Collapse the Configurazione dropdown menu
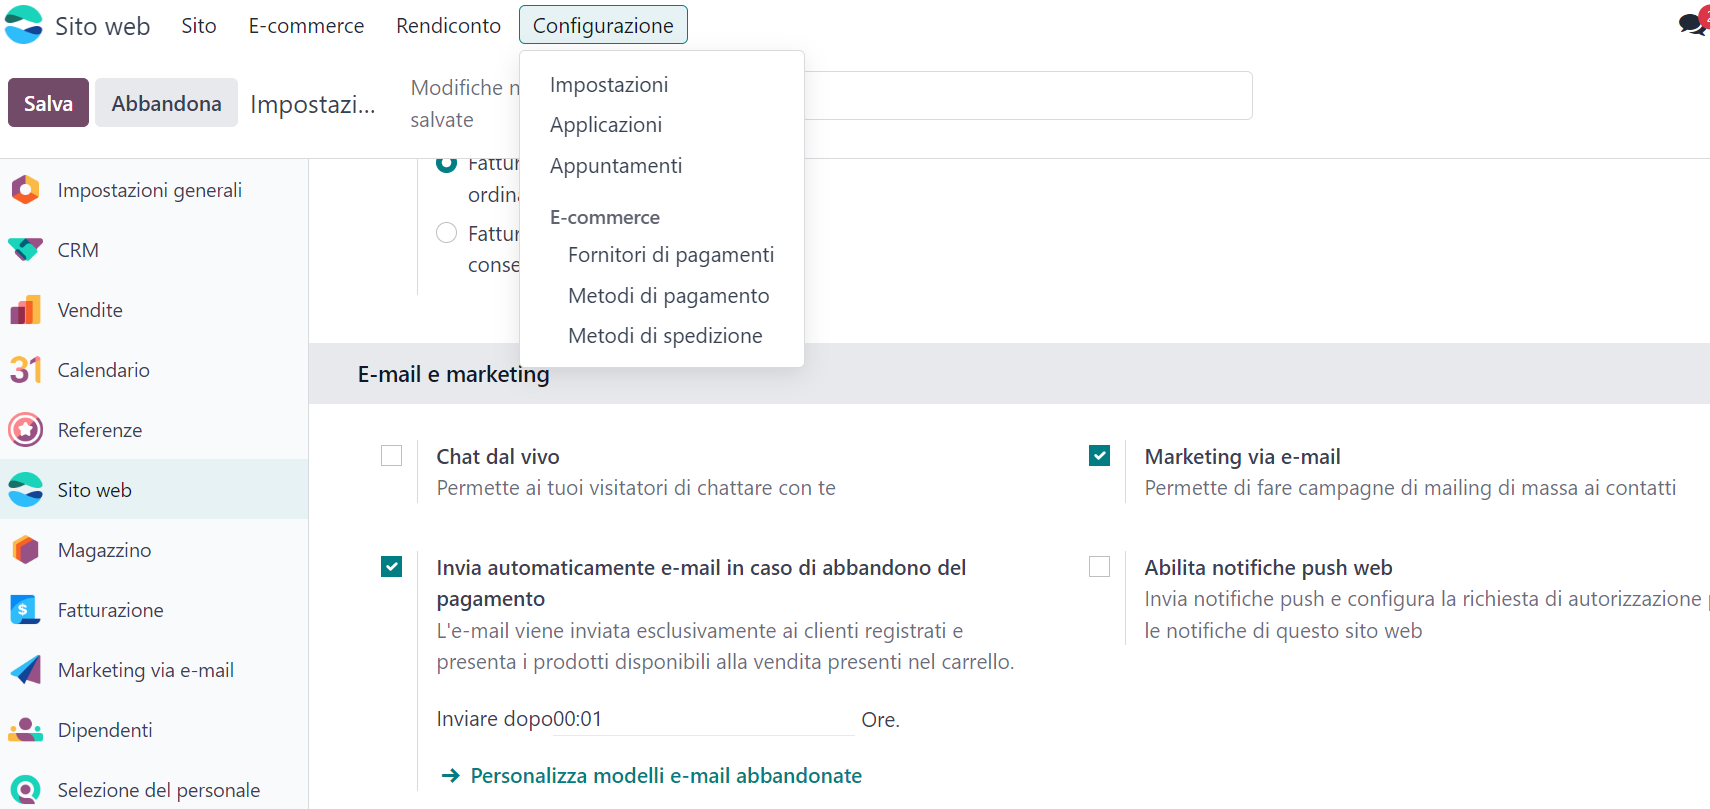Image resolution: width=1710 pixels, height=809 pixels. (602, 25)
